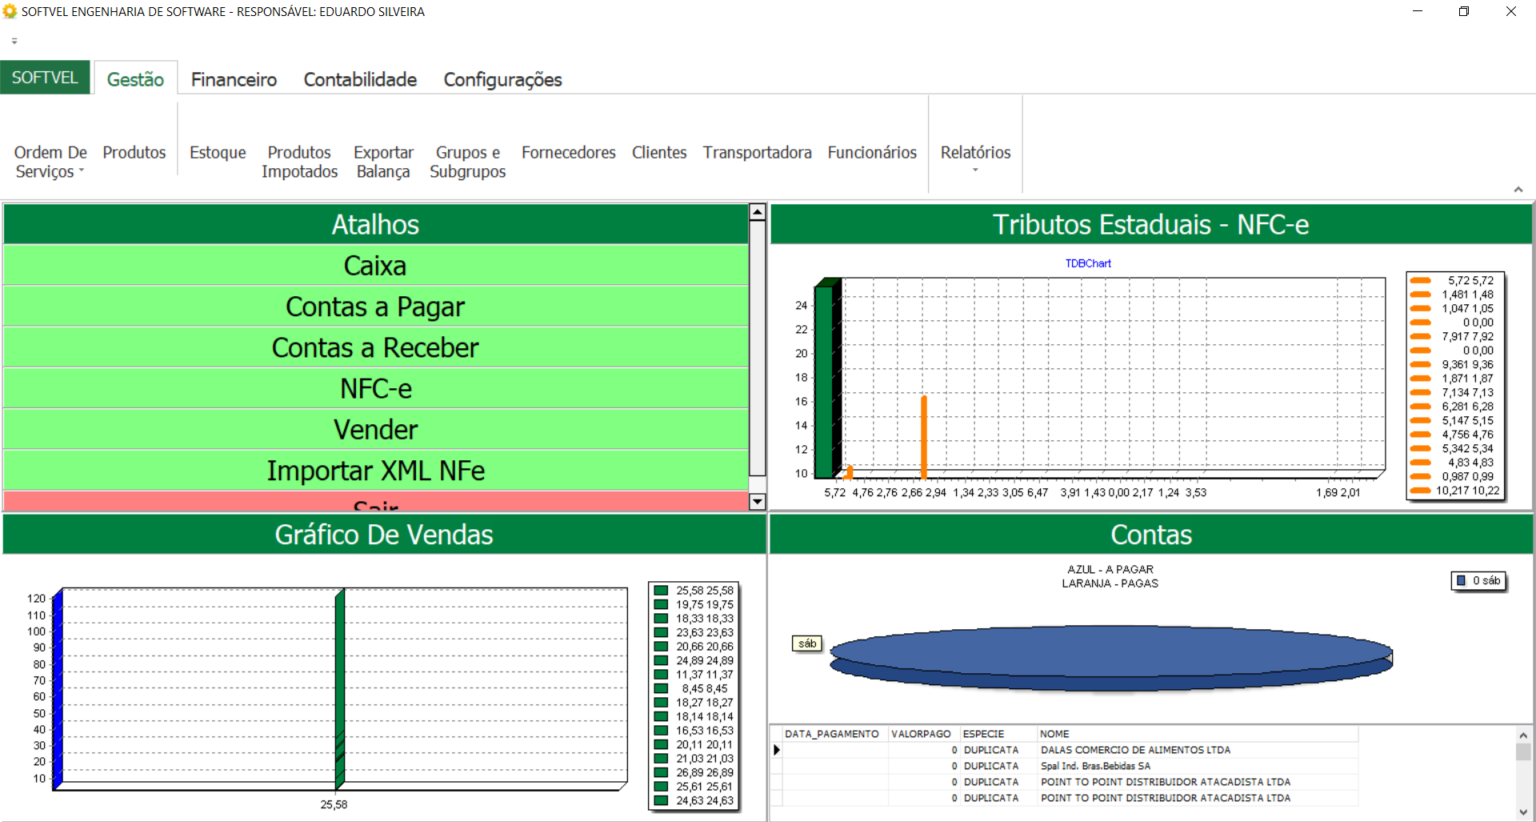Open the Estoque toolbar item

click(x=218, y=152)
